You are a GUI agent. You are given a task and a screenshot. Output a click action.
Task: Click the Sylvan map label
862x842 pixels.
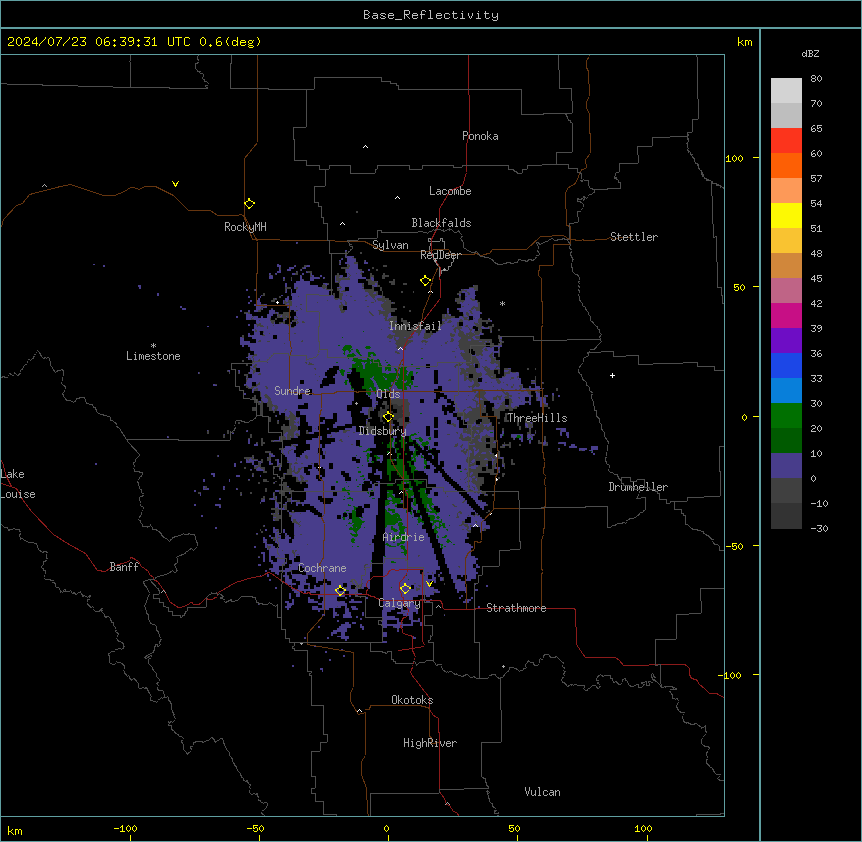coord(390,245)
